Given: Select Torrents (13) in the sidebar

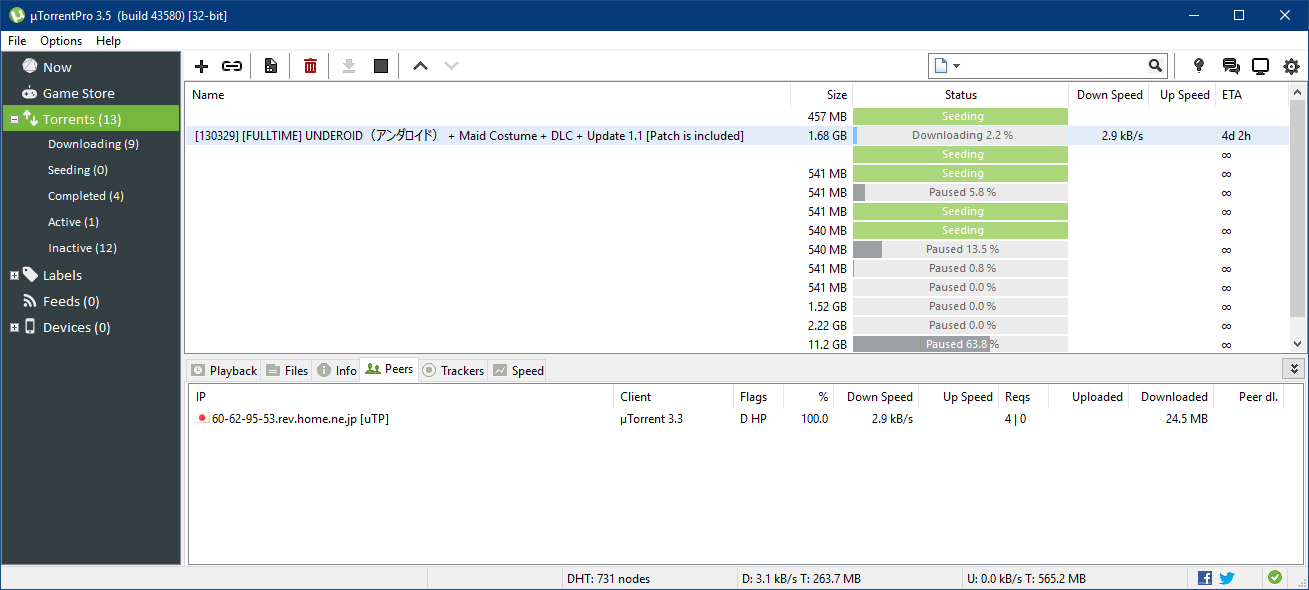Looking at the screenshot, I should pos(91,119).
